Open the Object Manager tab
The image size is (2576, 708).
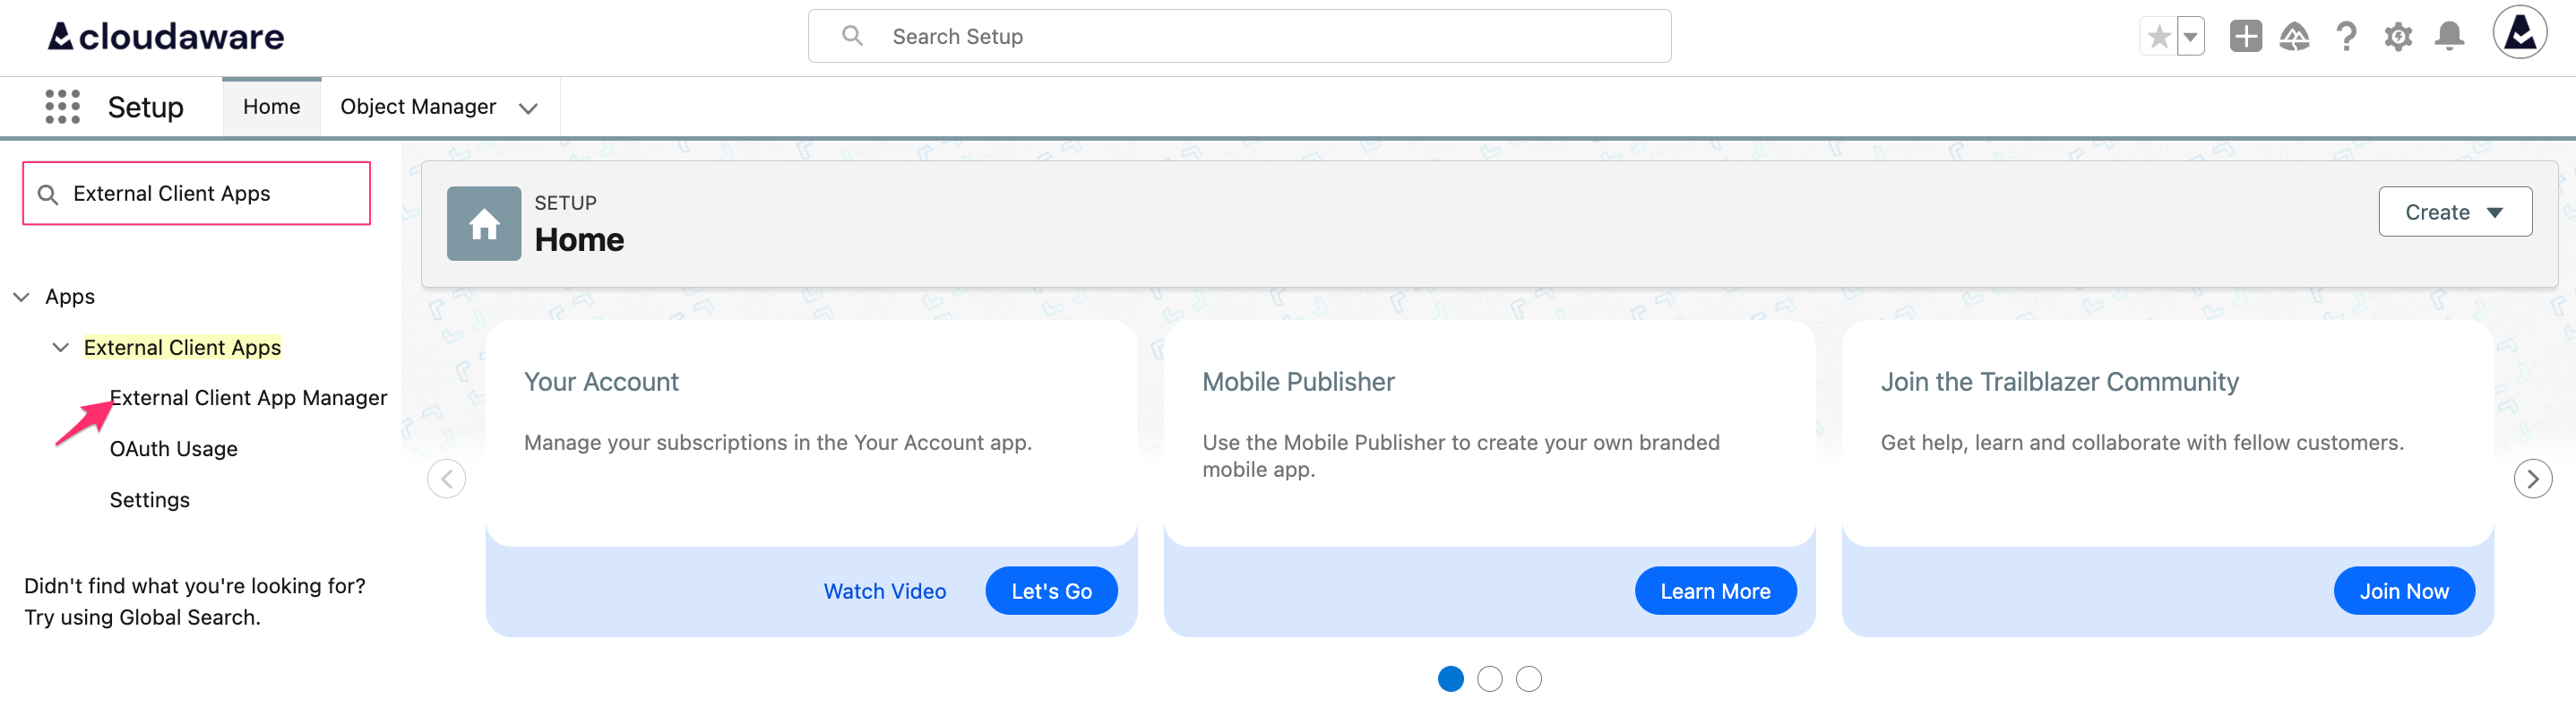tap(418, 107)
